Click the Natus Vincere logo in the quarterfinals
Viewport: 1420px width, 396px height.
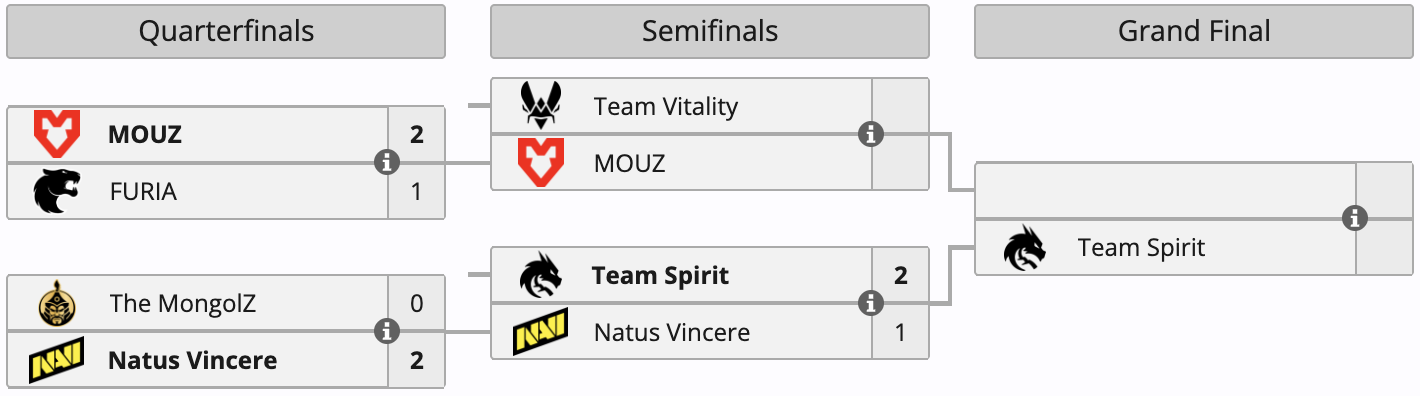click(56, 360)
